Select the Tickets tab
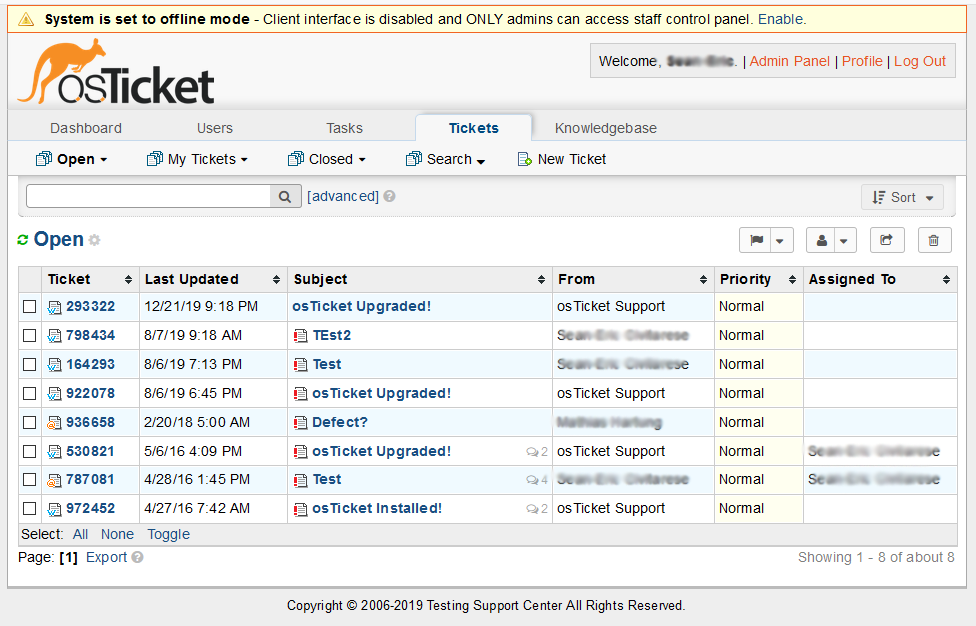976x626 pixels. point(474,128)
